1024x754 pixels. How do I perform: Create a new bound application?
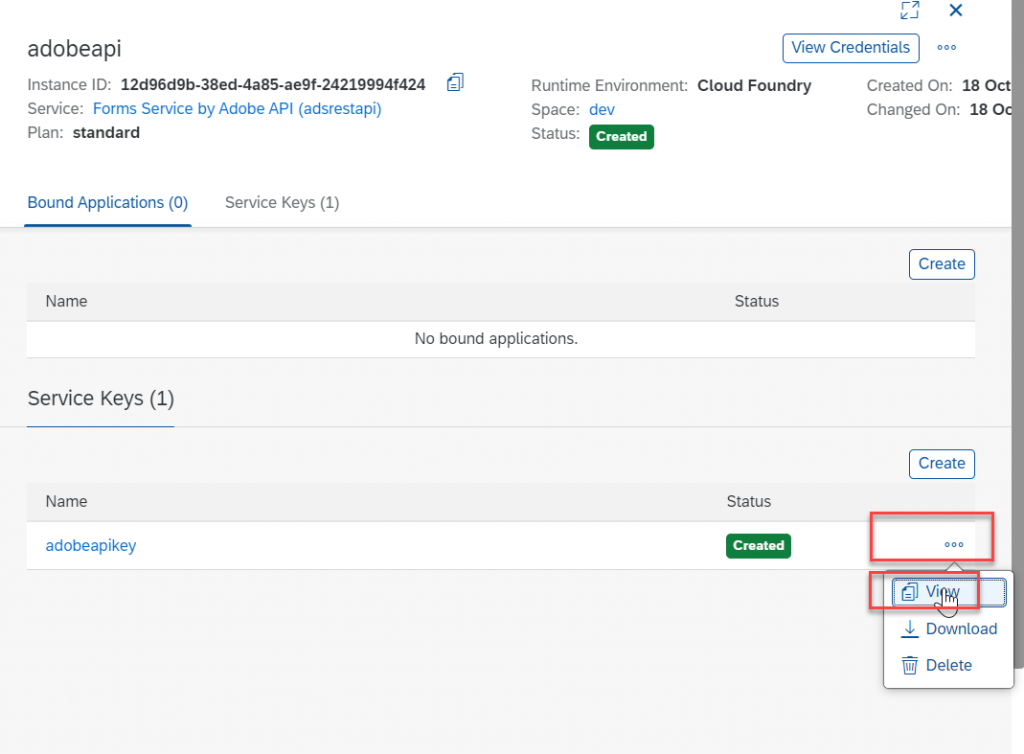tap(941, 264)
